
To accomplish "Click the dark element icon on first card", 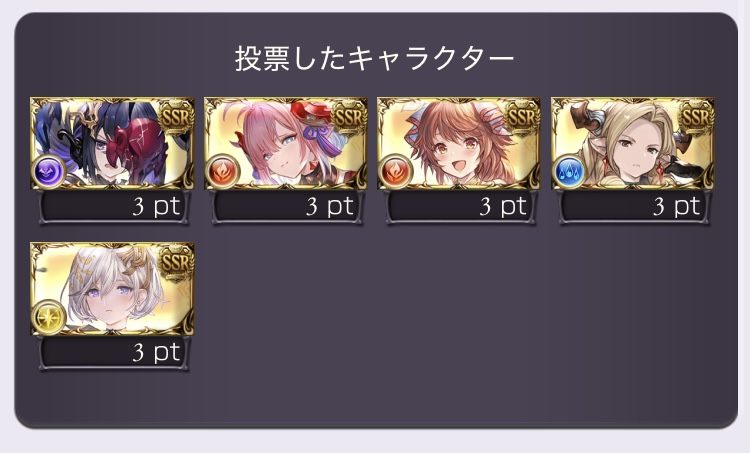I will tap(49, 171).
